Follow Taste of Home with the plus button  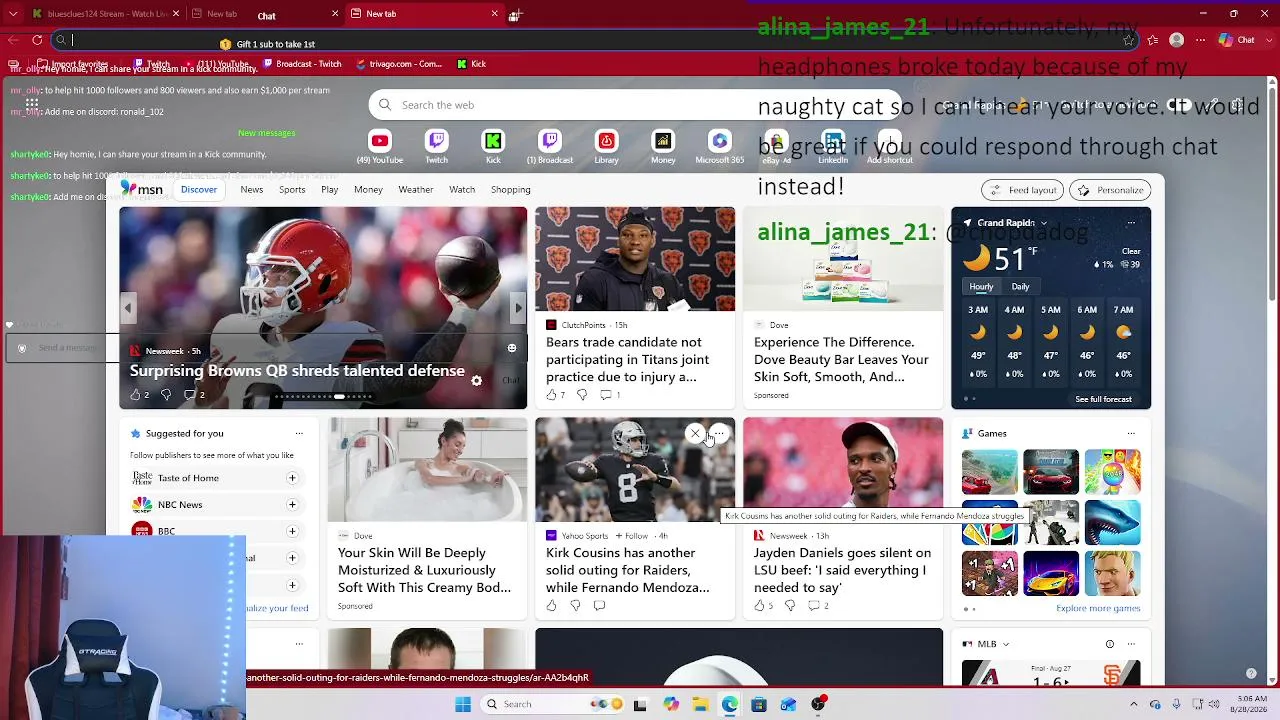[x=292, y=478]
